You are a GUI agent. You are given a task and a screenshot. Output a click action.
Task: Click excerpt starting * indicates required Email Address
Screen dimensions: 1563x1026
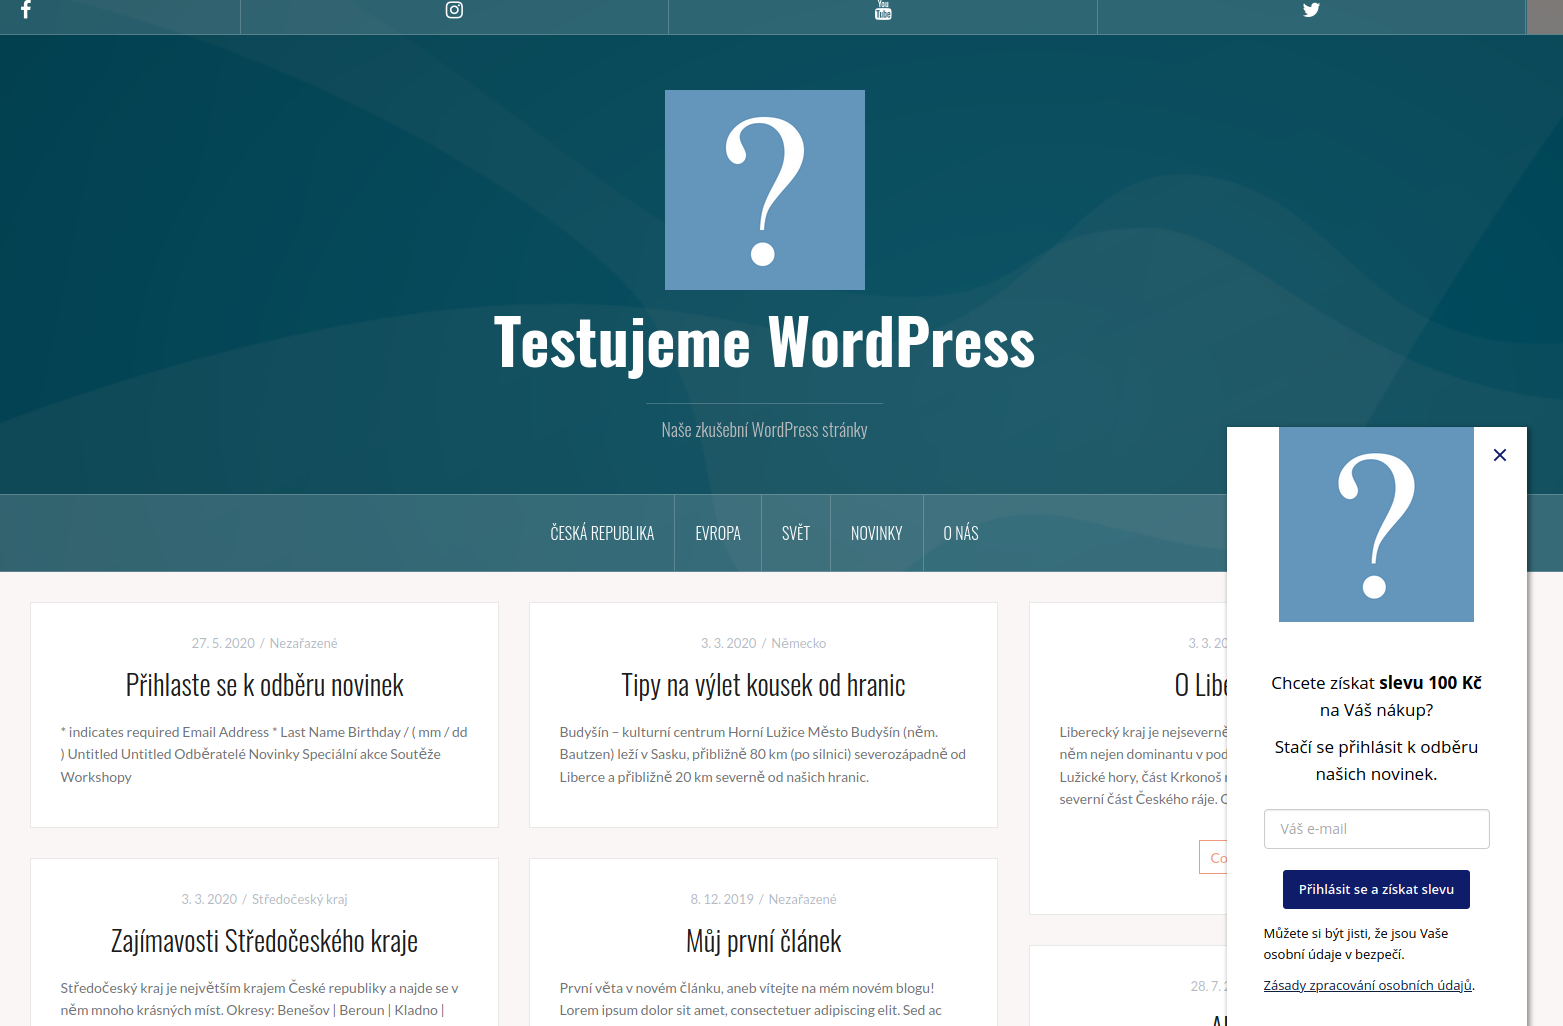[264, 754]
